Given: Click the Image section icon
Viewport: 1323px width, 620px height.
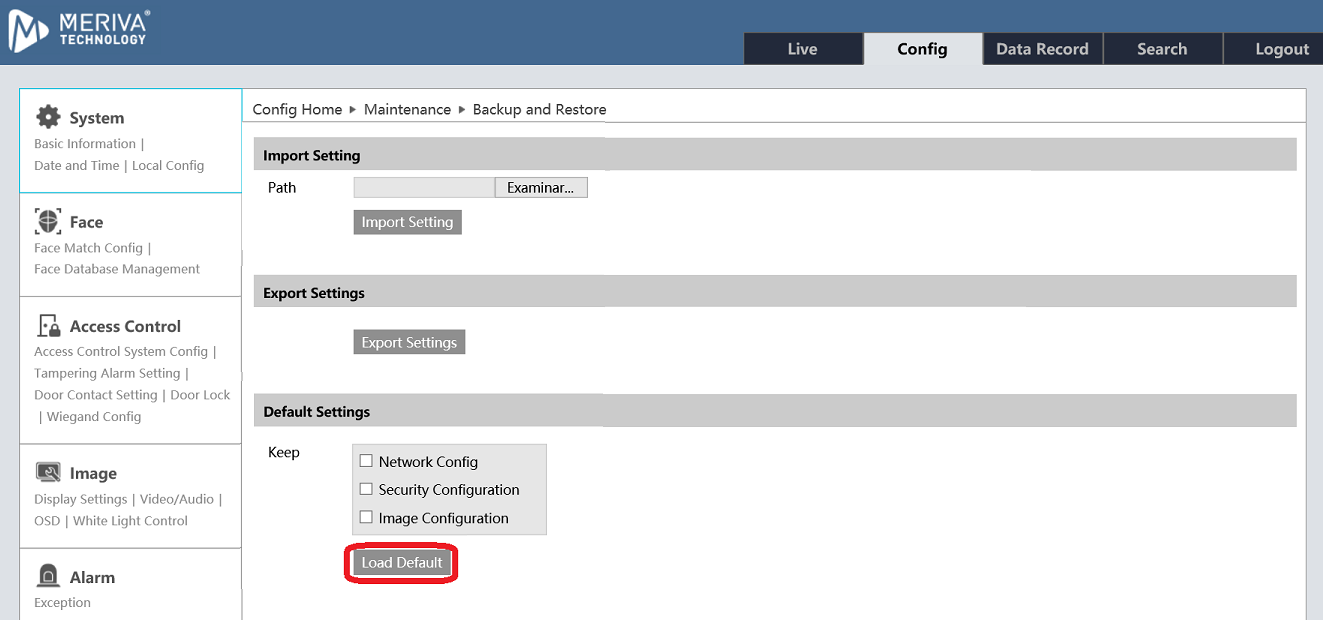Looking at the screenshot, I should pyautogui.click(x=48, y=473).
